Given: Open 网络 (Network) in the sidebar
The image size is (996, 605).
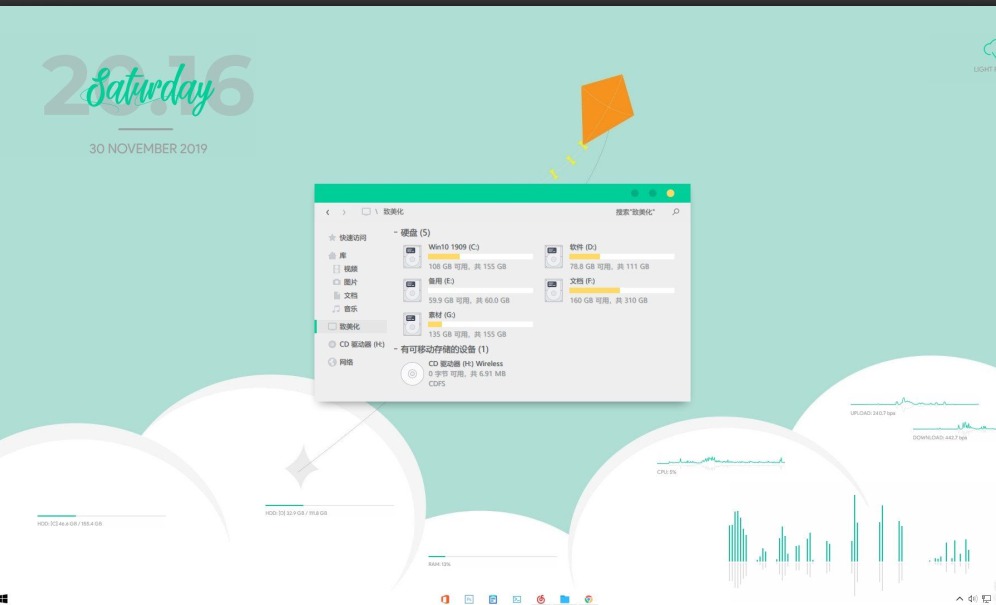Looking at the screenshot, I should point(340,362).
